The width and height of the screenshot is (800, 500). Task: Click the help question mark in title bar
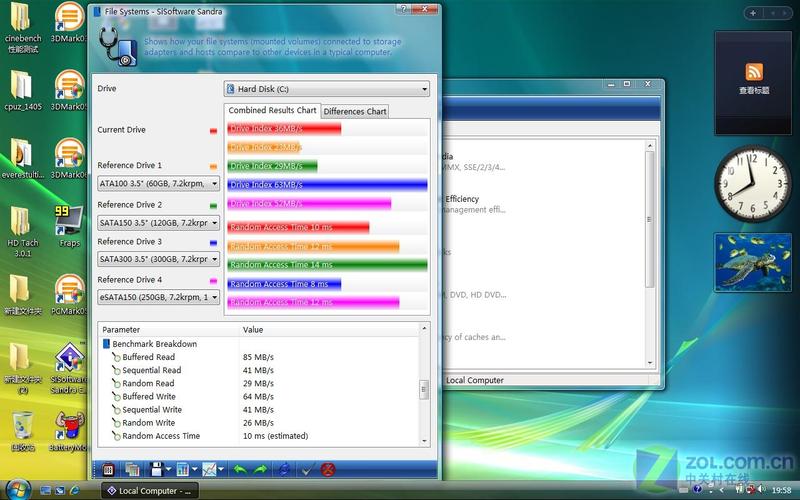click(x=403, y=9)
